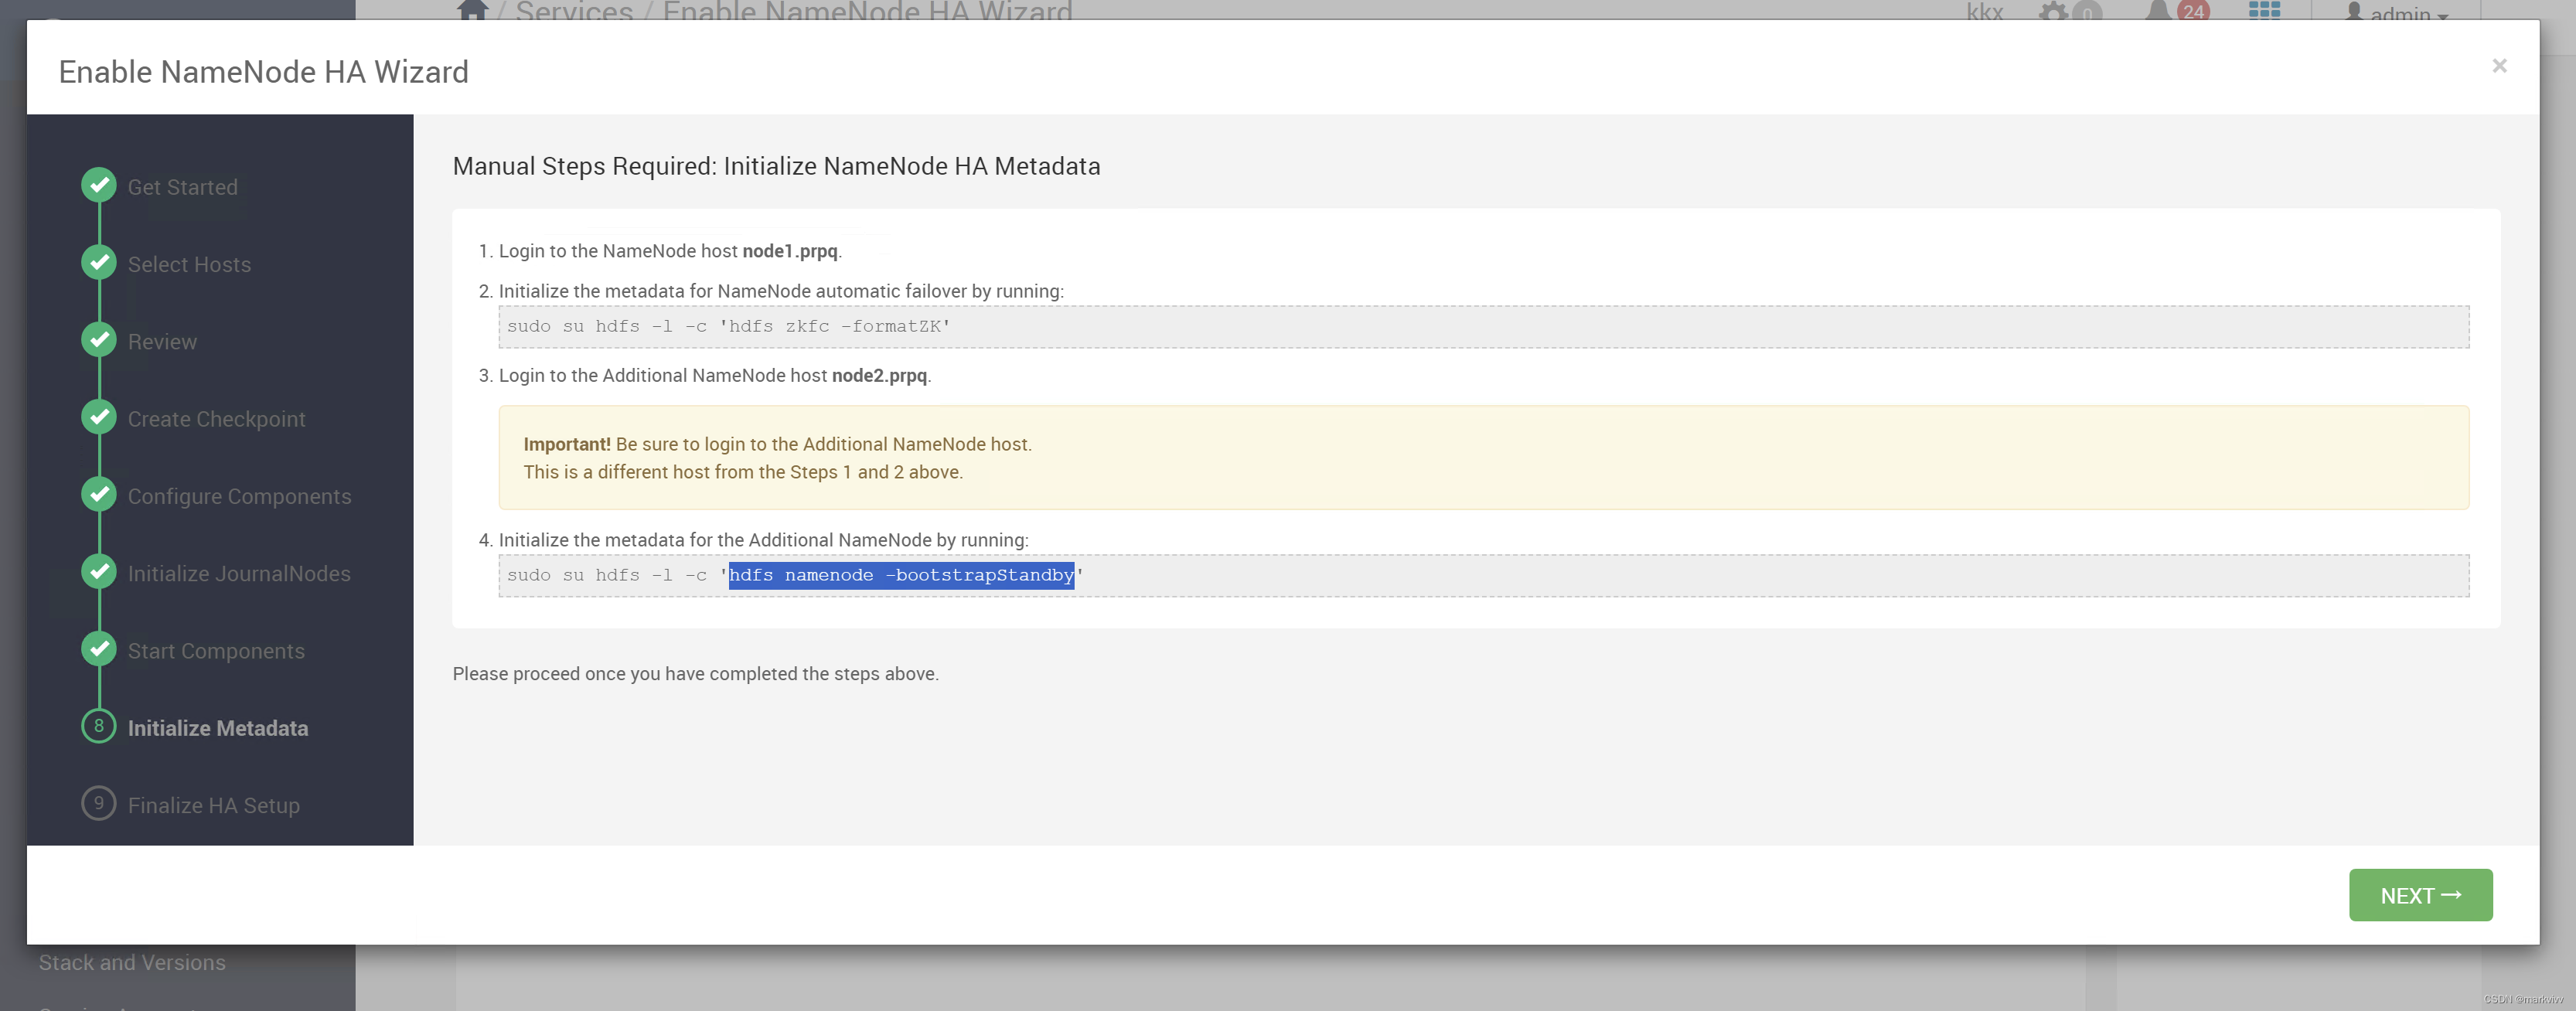Open the alerts bell icon in background header

pos(2158,11)
